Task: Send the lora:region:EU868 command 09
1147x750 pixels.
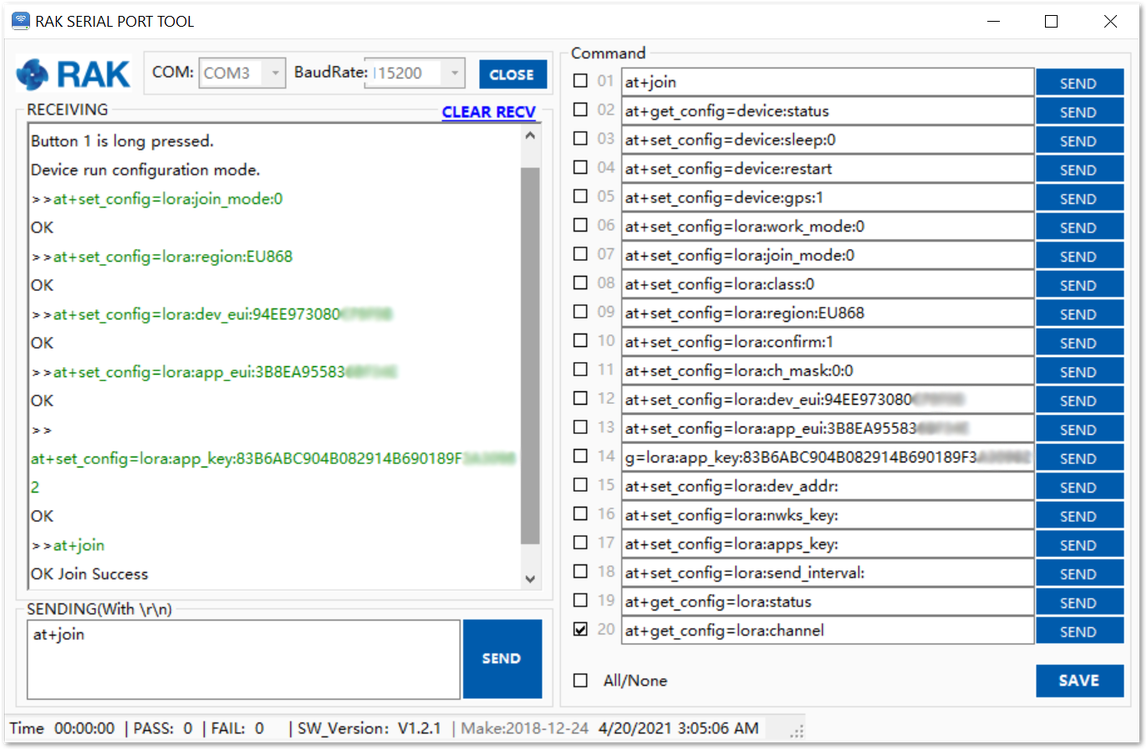Action: pos(1079,314)
